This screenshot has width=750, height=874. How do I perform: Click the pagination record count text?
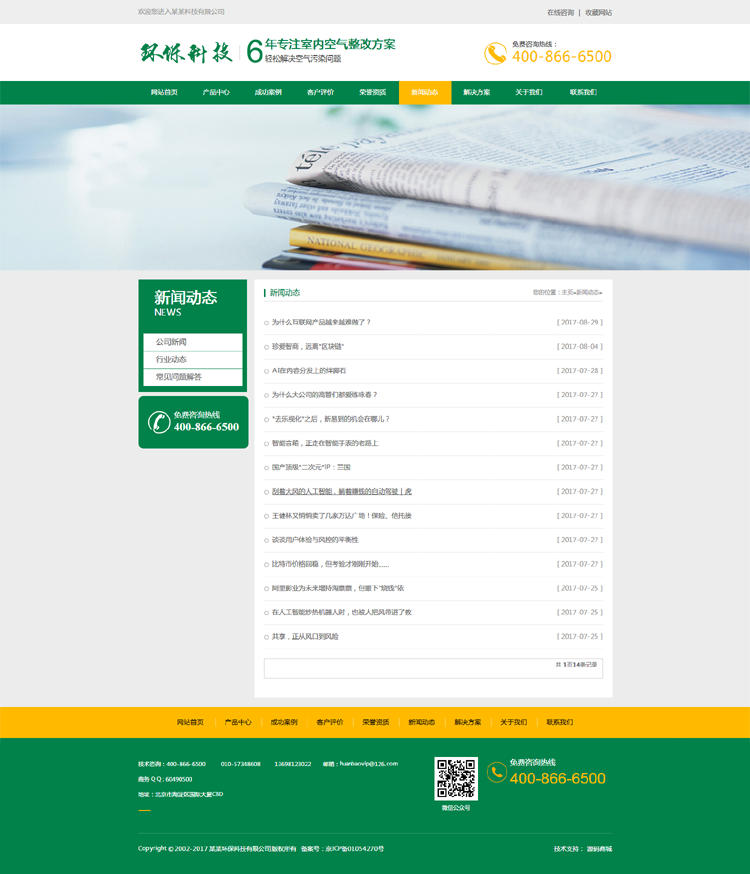(576, 664)
